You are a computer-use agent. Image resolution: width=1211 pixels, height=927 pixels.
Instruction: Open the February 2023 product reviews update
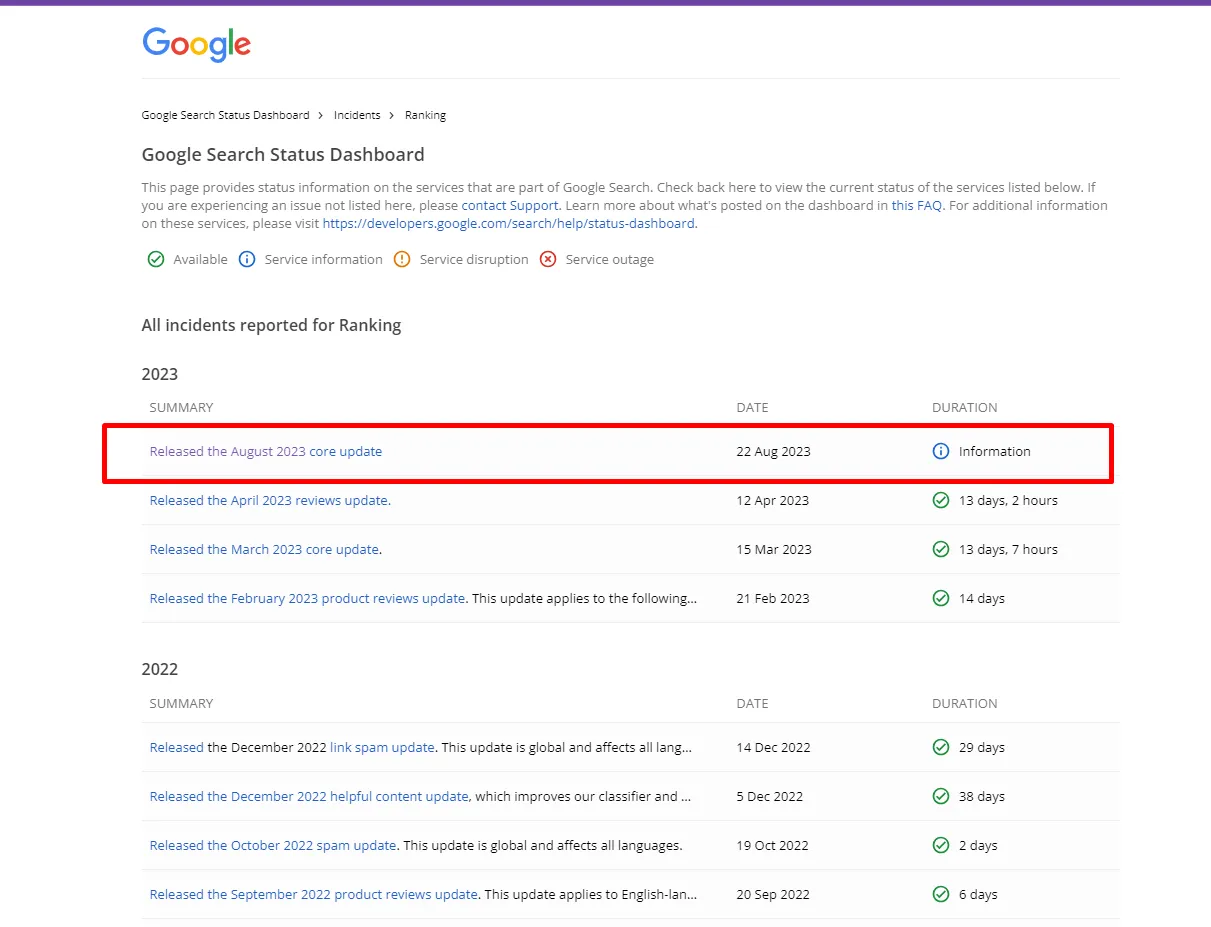[307, 598]
